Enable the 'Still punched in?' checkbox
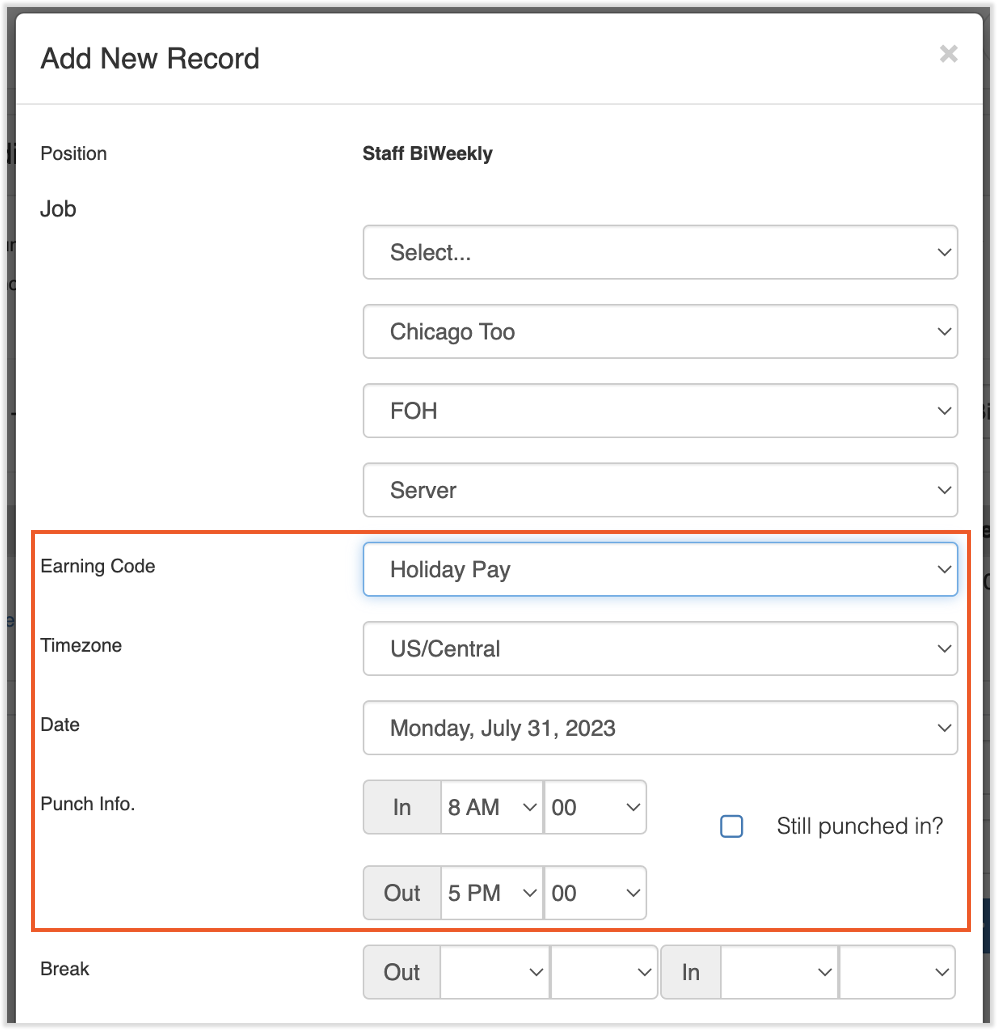This screenshot has height=1034, width=1000. point(732,827)
